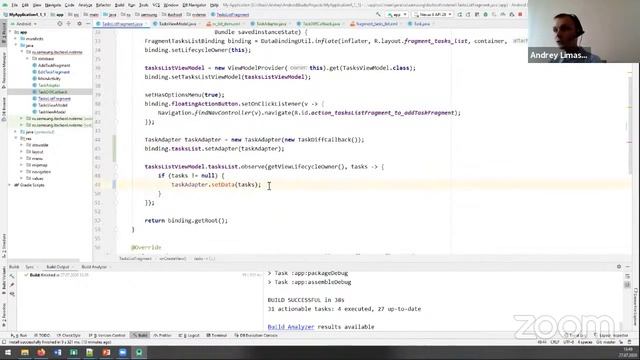Image resolution: width=640 pixels, height=360 pixels.
Task: Click the red Stop icon in toolbar
Action: tap(520, 14)
